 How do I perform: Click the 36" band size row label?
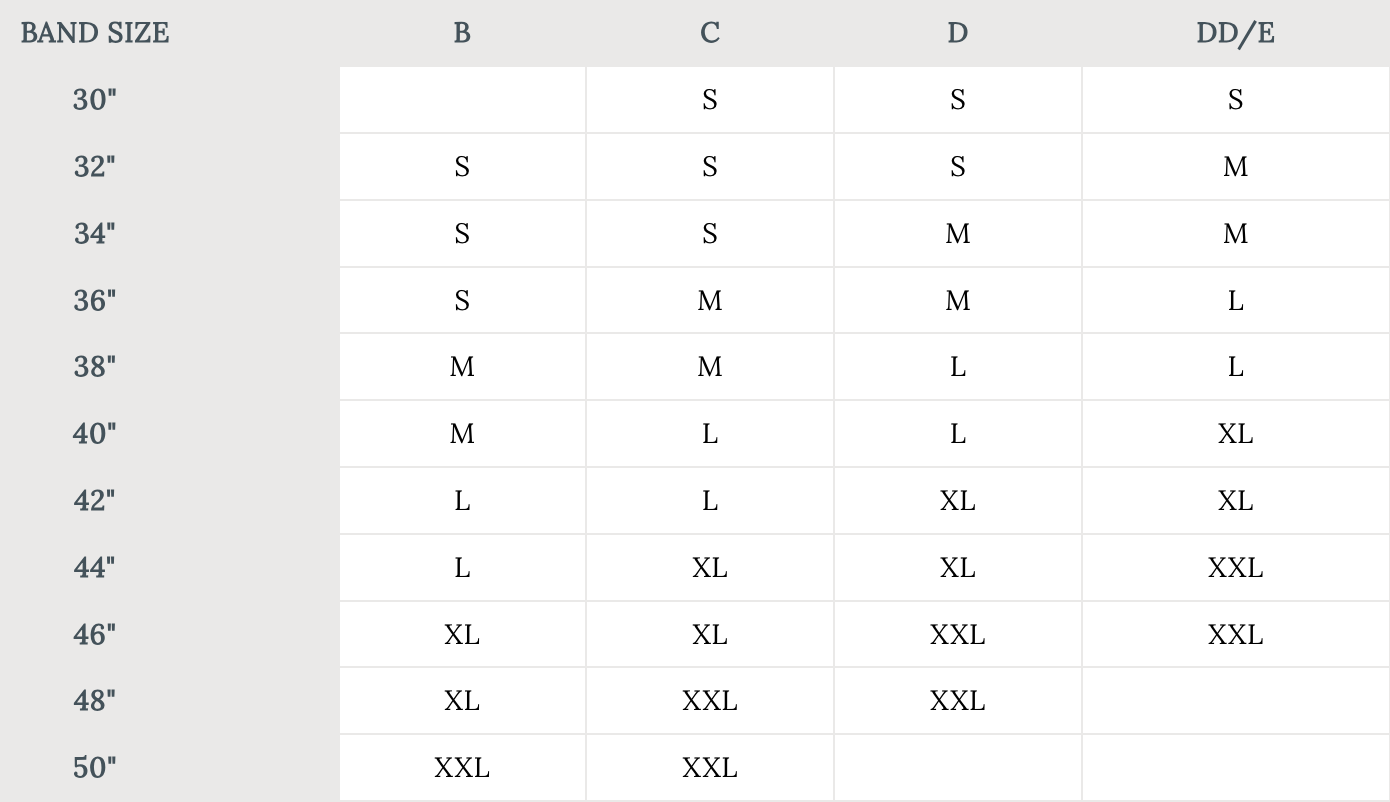(x=95, y=300)
